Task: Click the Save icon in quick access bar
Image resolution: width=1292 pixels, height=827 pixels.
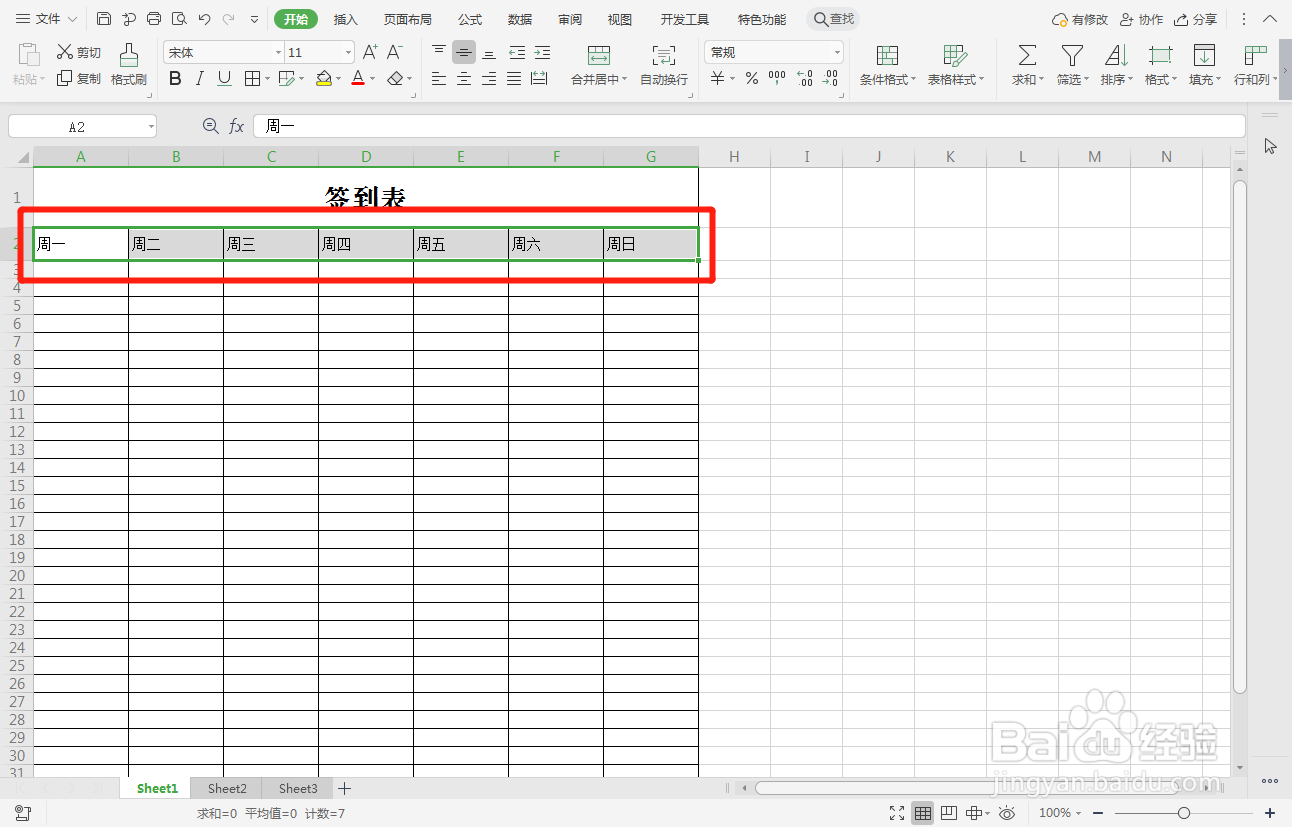Action: [x=104, y=19]
